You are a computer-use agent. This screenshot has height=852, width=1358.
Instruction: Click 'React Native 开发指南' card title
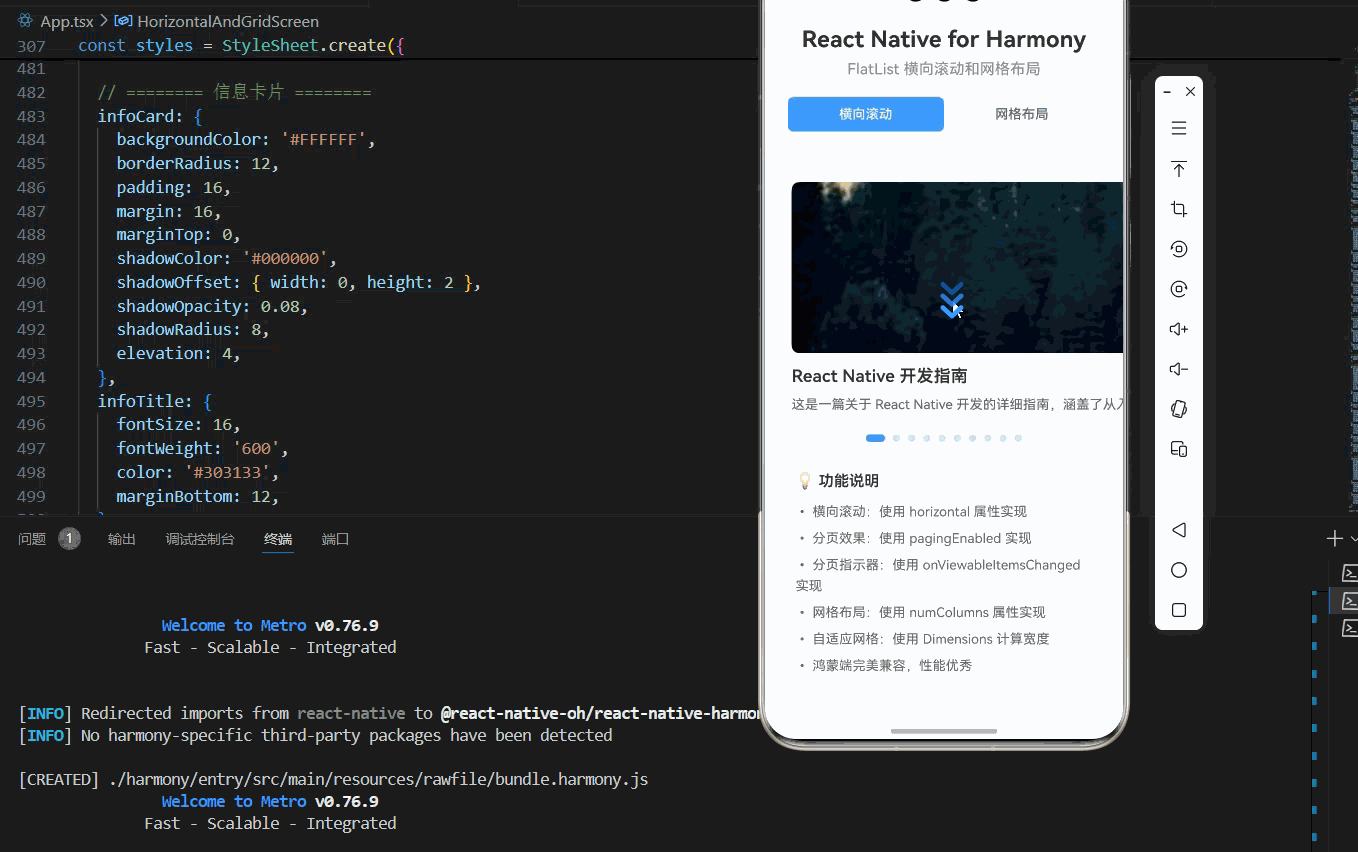coord(879,376)
